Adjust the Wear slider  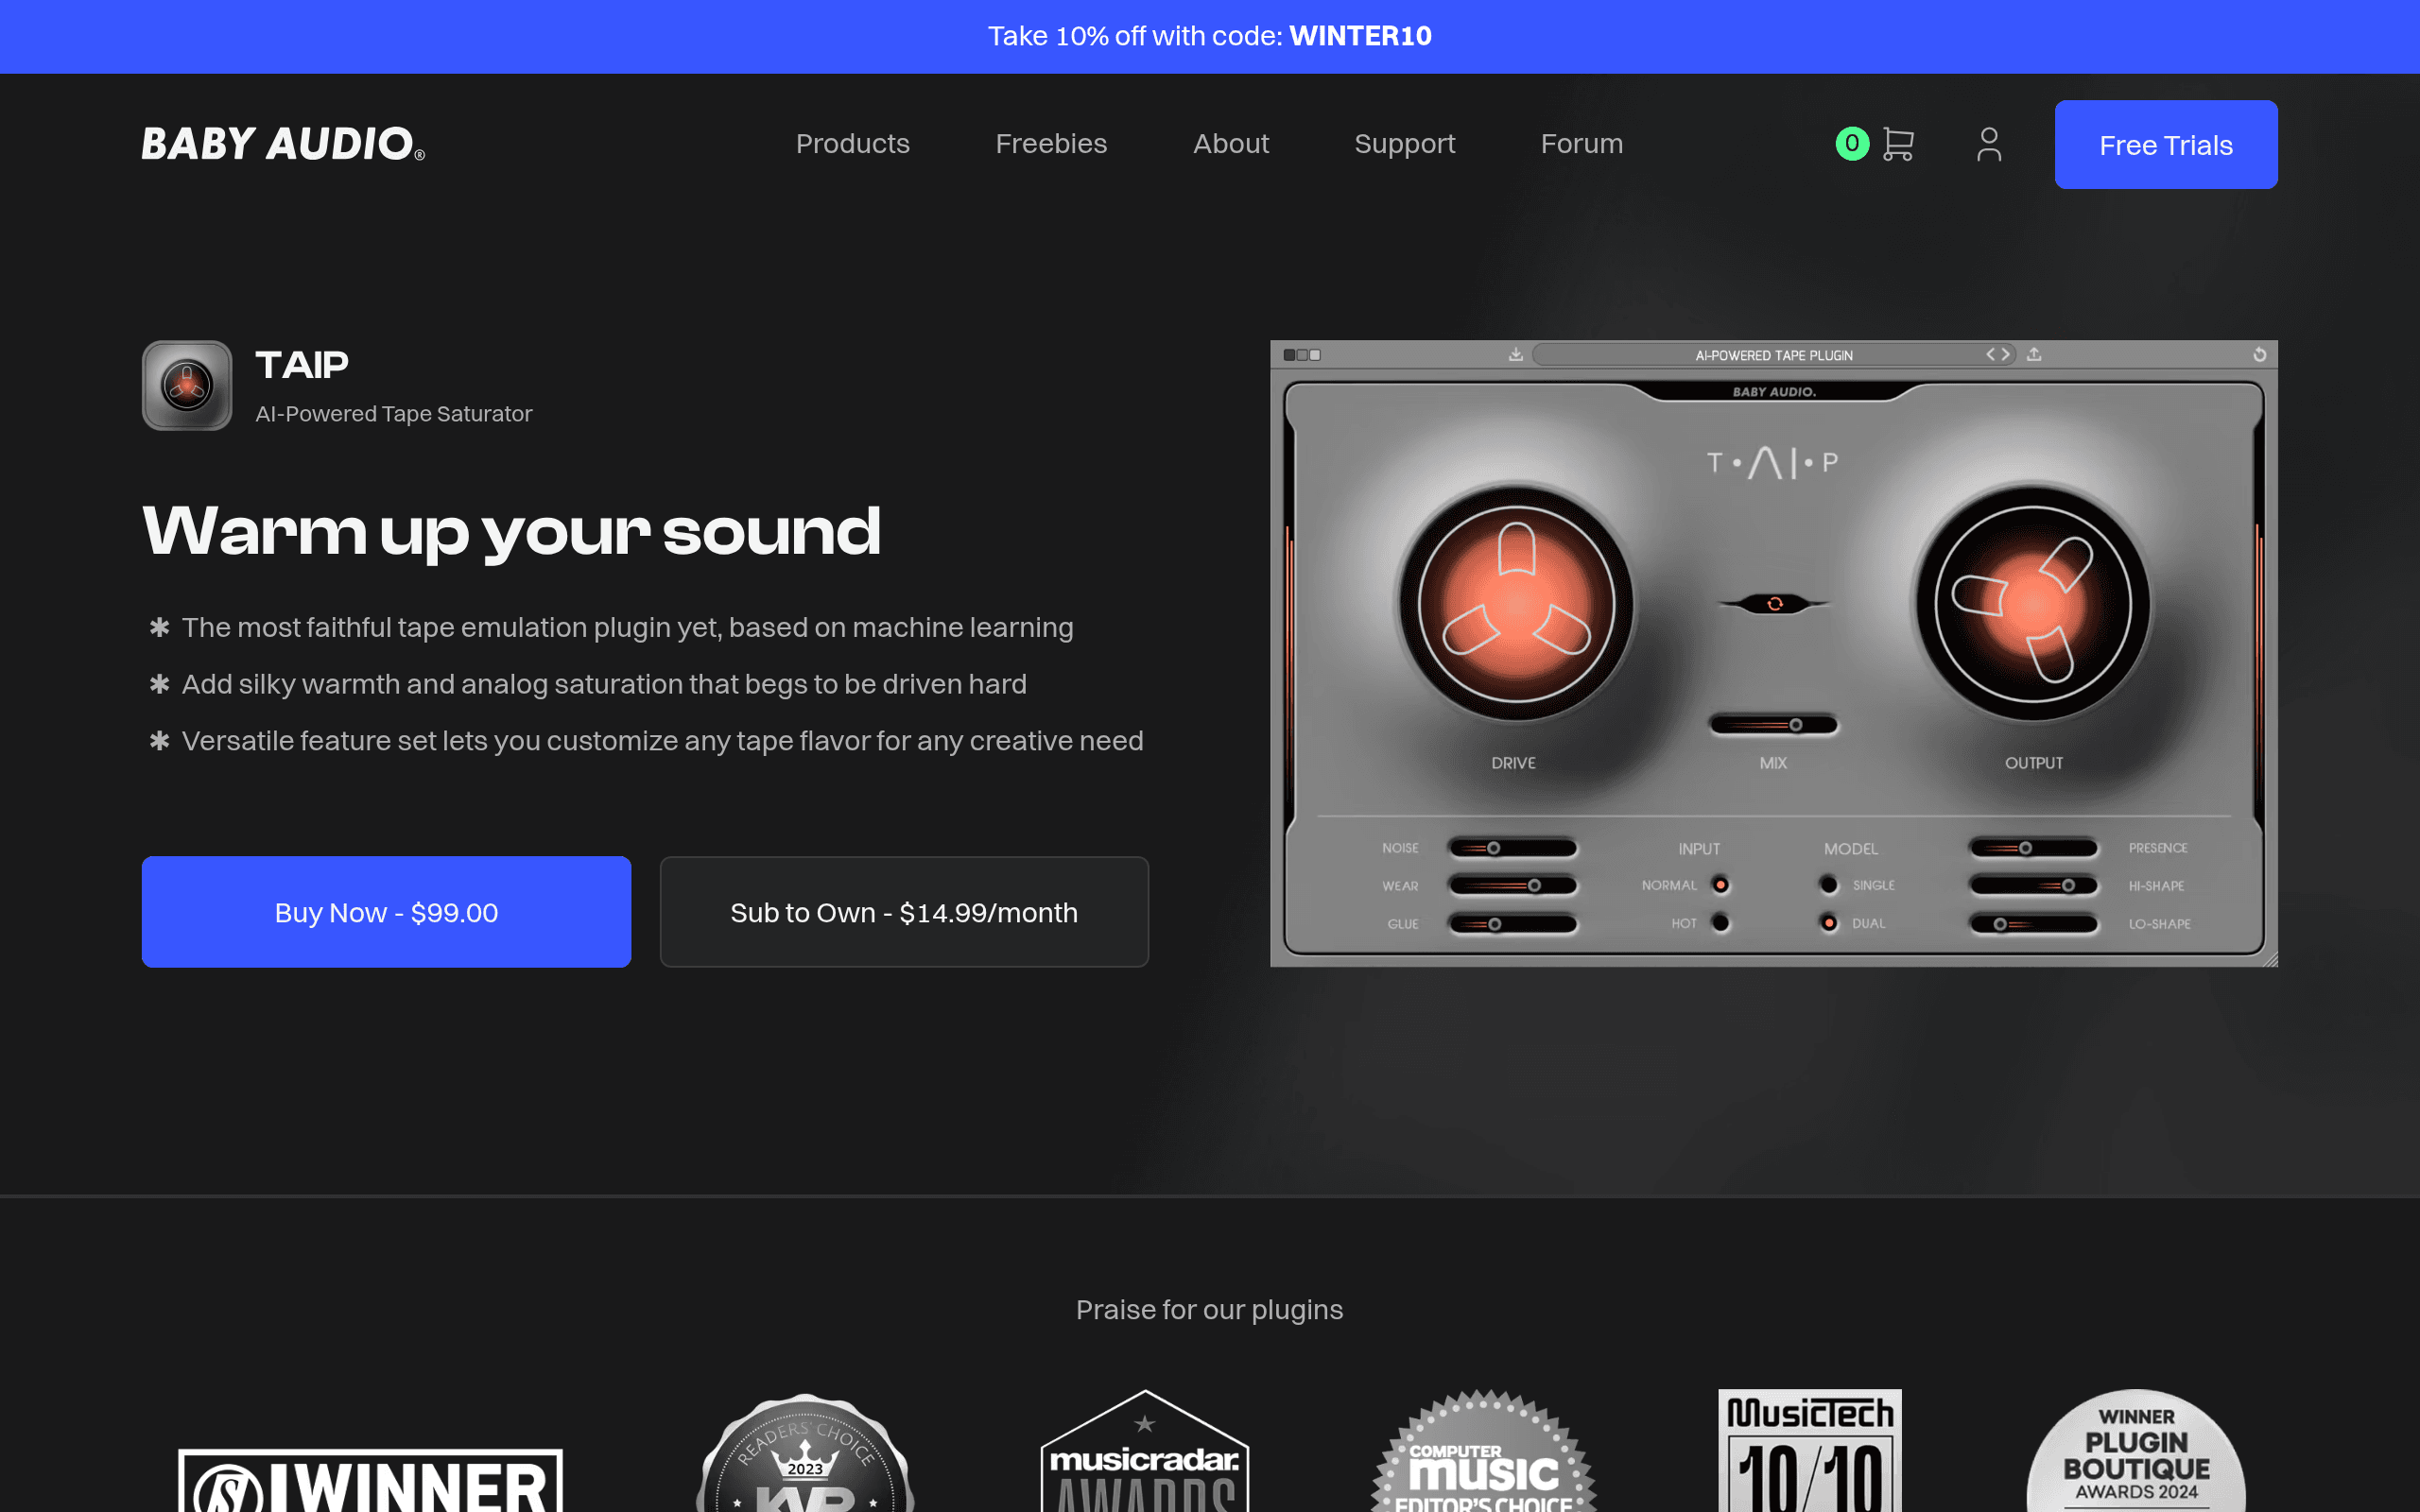[1512, 886]
